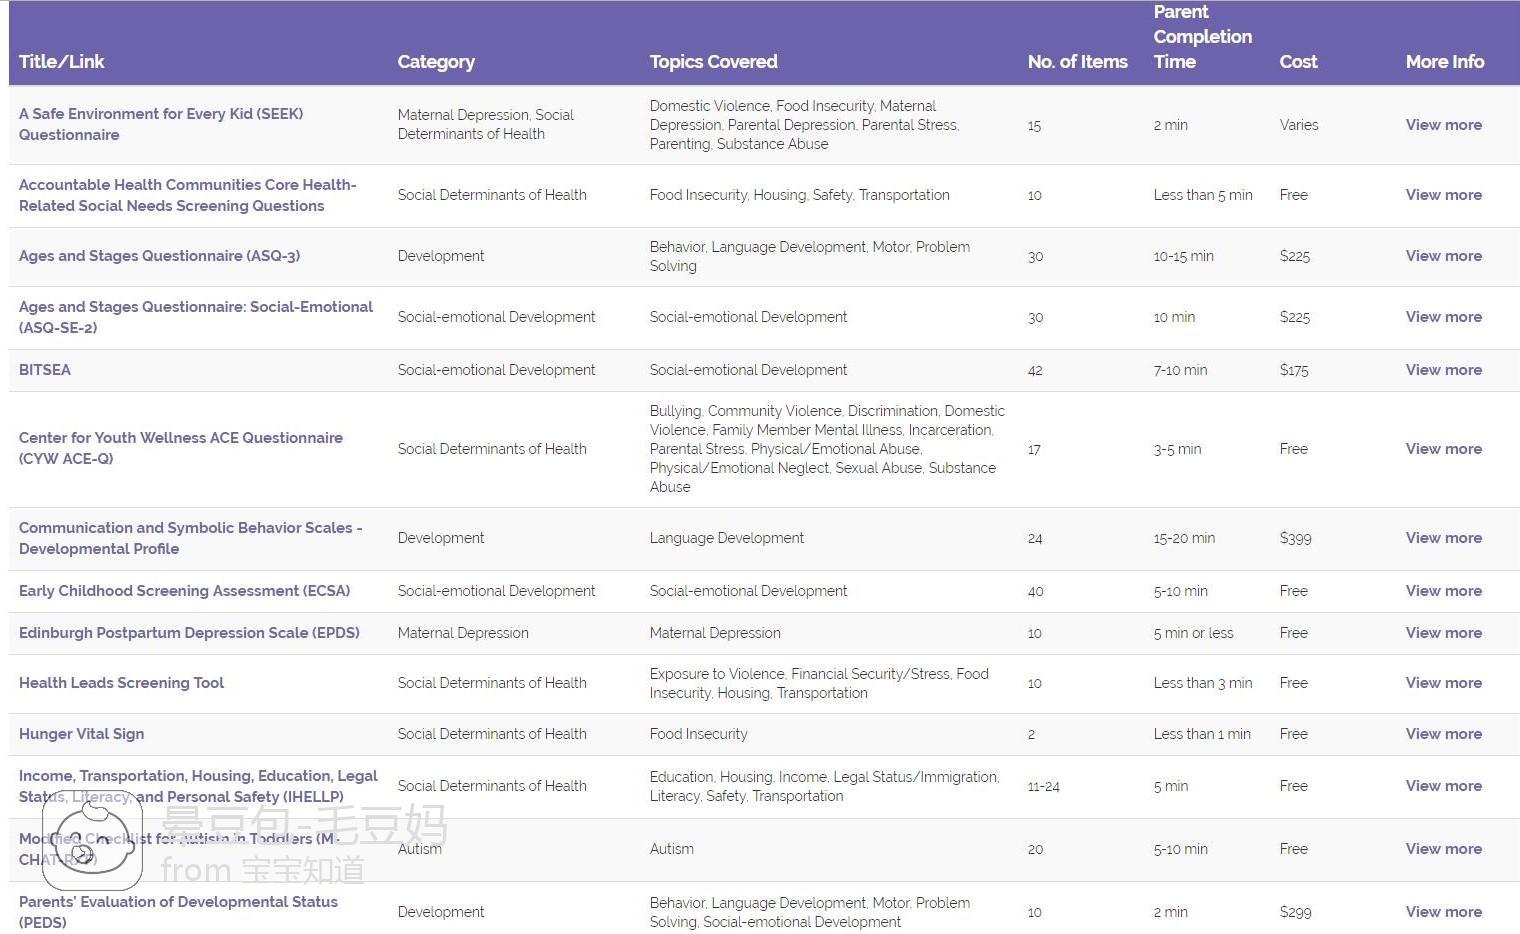The width and height of the screenshot is (1520, 934).
Task: Open Ages and Stages Questionnaire (ASQ-3) link
Action: pyautogui.click(x=159, y=256)
